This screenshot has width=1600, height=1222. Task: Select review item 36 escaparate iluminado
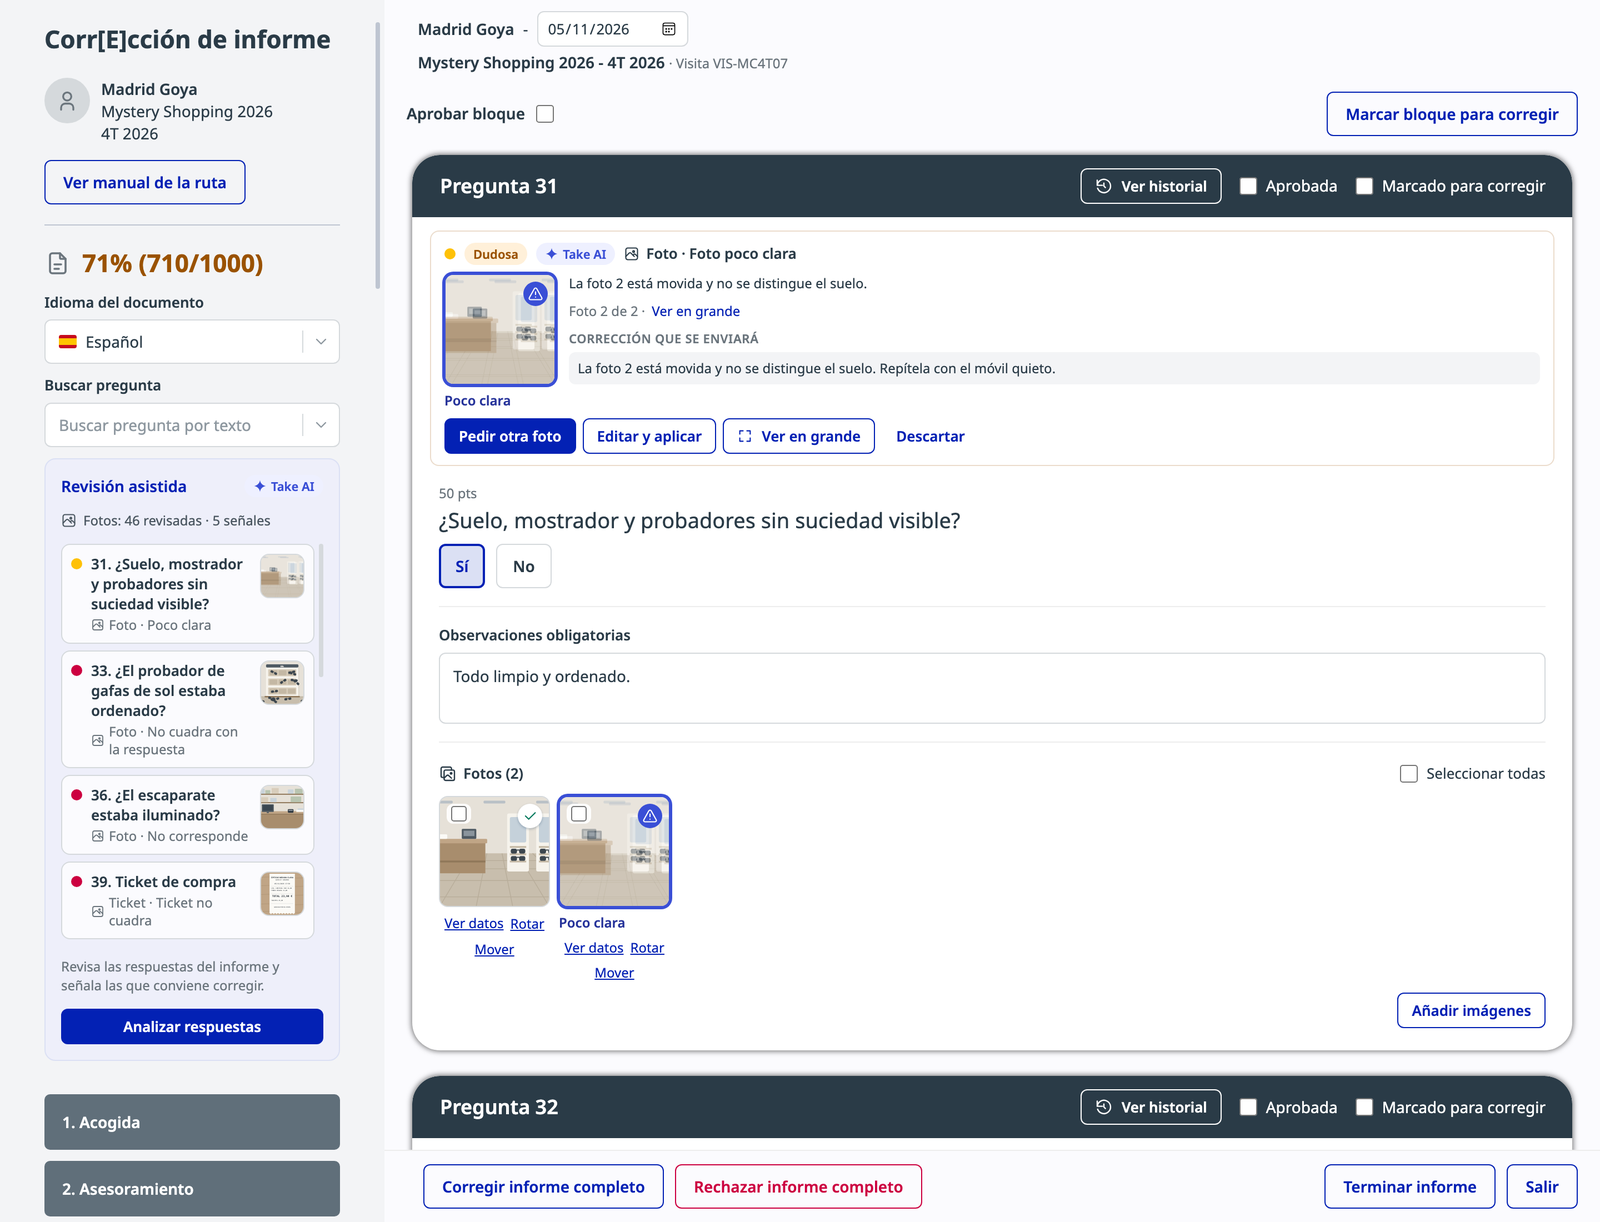coord(188,815)
